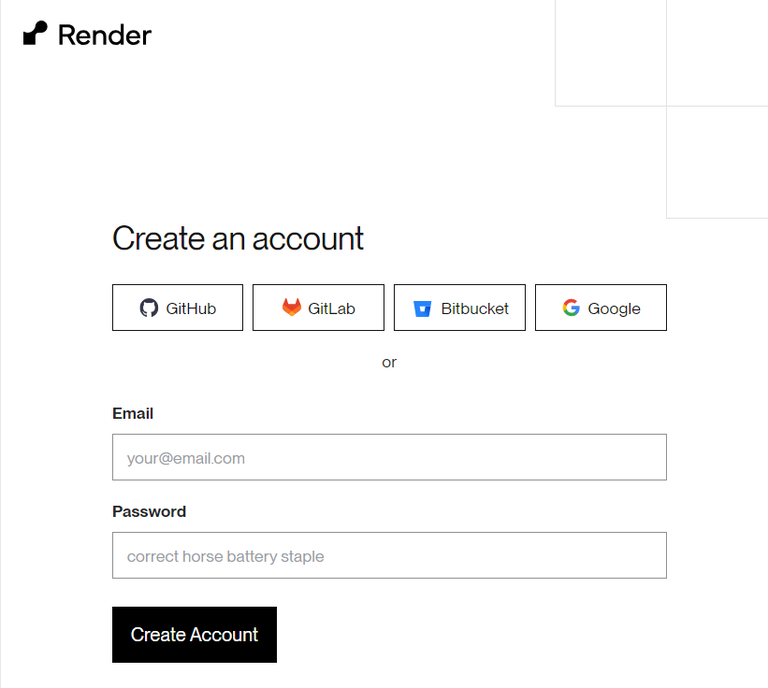Image resolution: width=768 pixels, height=688 pixels.
Task: Click the Bitbucket bucket icon
Action: (x=423, y=308)
